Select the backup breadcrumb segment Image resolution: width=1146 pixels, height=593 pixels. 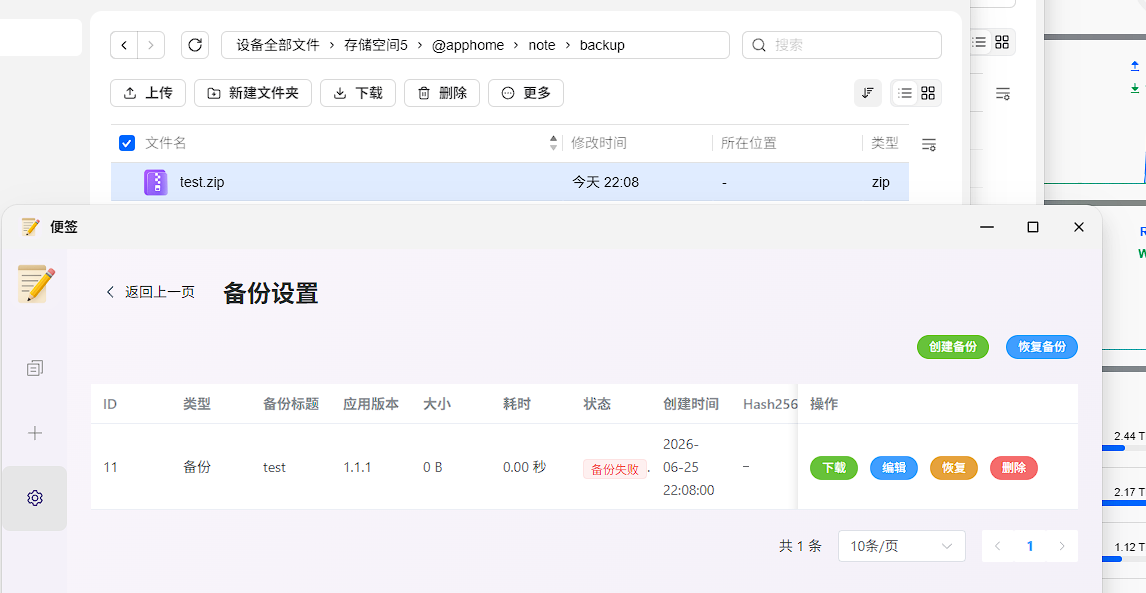pos(602,45)
